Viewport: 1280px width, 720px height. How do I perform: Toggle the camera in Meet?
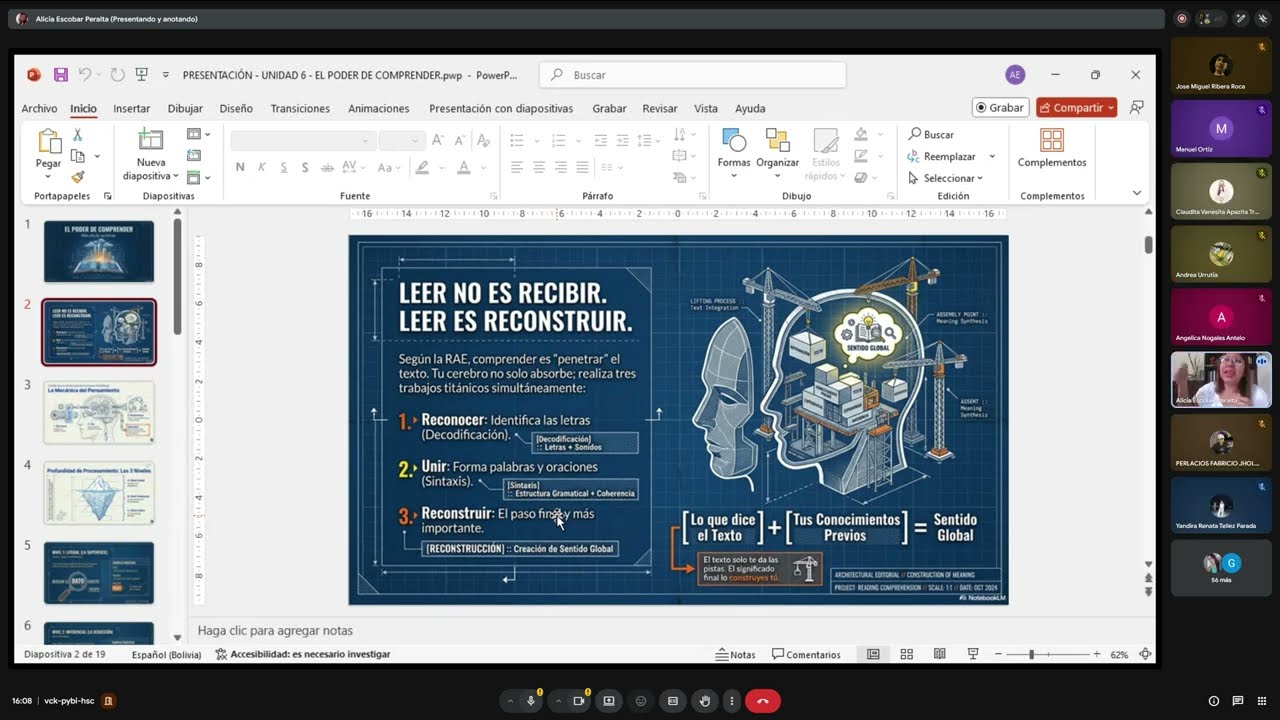578,701
